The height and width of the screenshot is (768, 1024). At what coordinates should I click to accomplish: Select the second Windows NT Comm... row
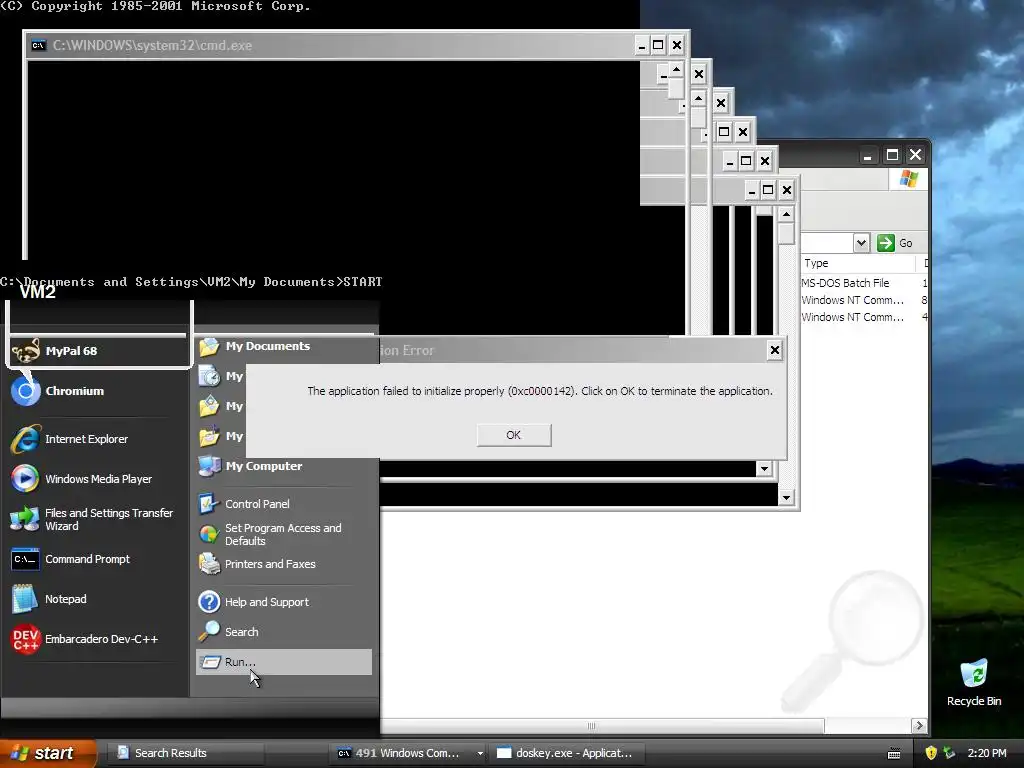pyautogui.click(x=862, y=317)
